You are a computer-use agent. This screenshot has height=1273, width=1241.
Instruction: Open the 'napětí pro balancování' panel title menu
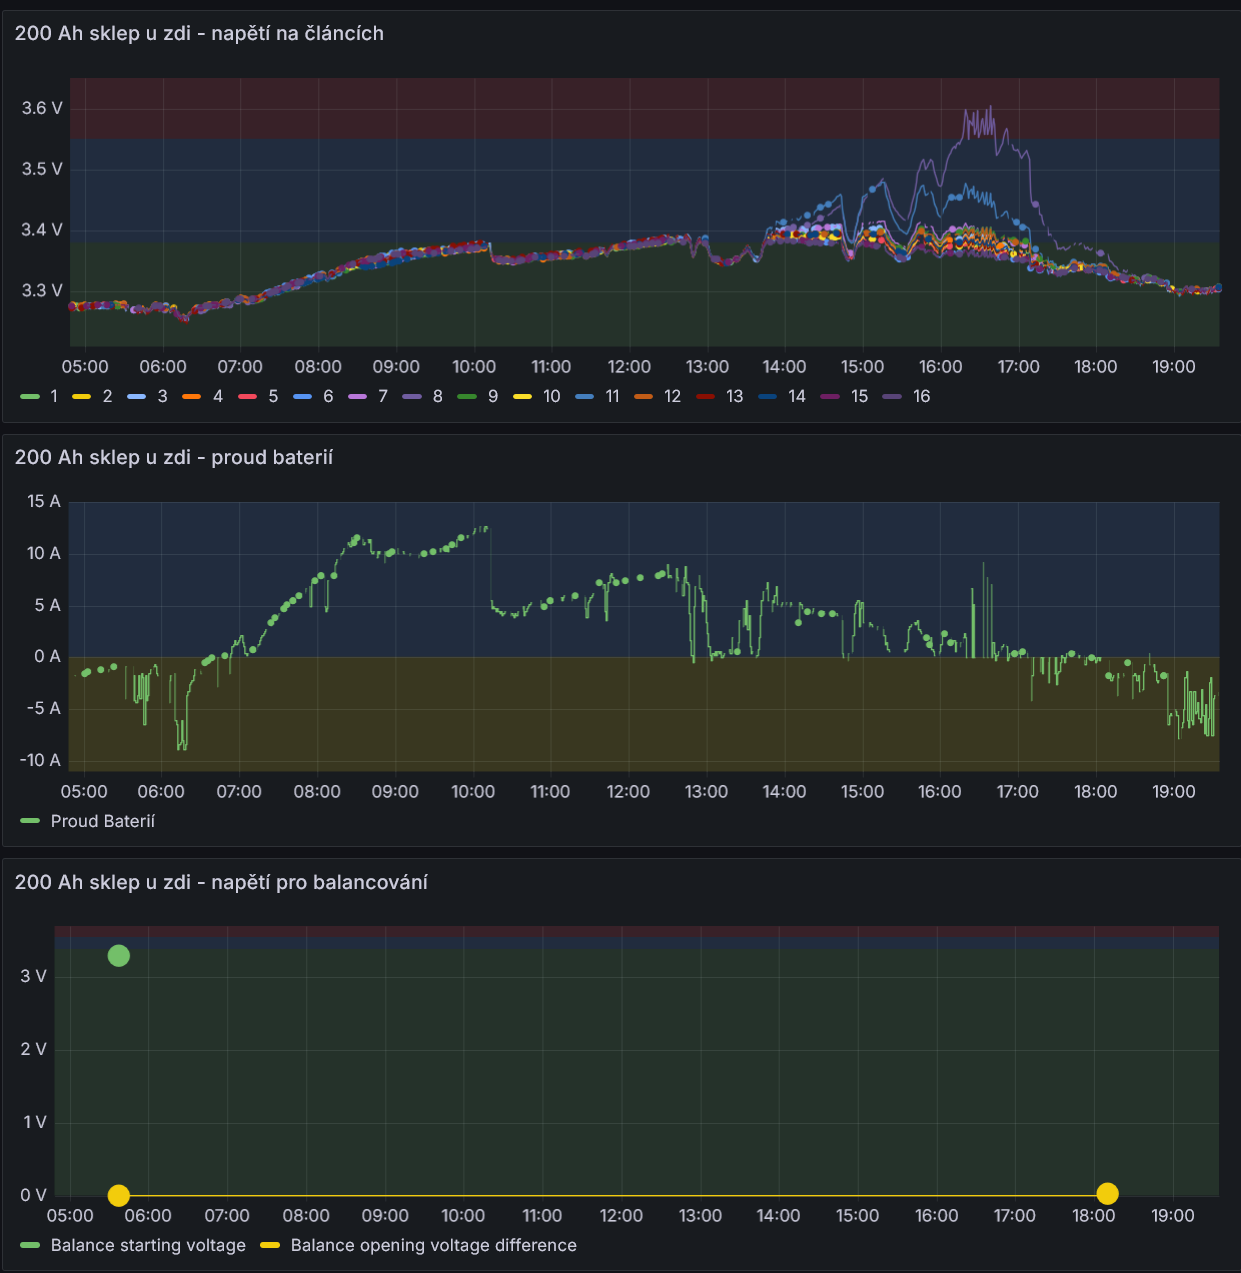221,882
